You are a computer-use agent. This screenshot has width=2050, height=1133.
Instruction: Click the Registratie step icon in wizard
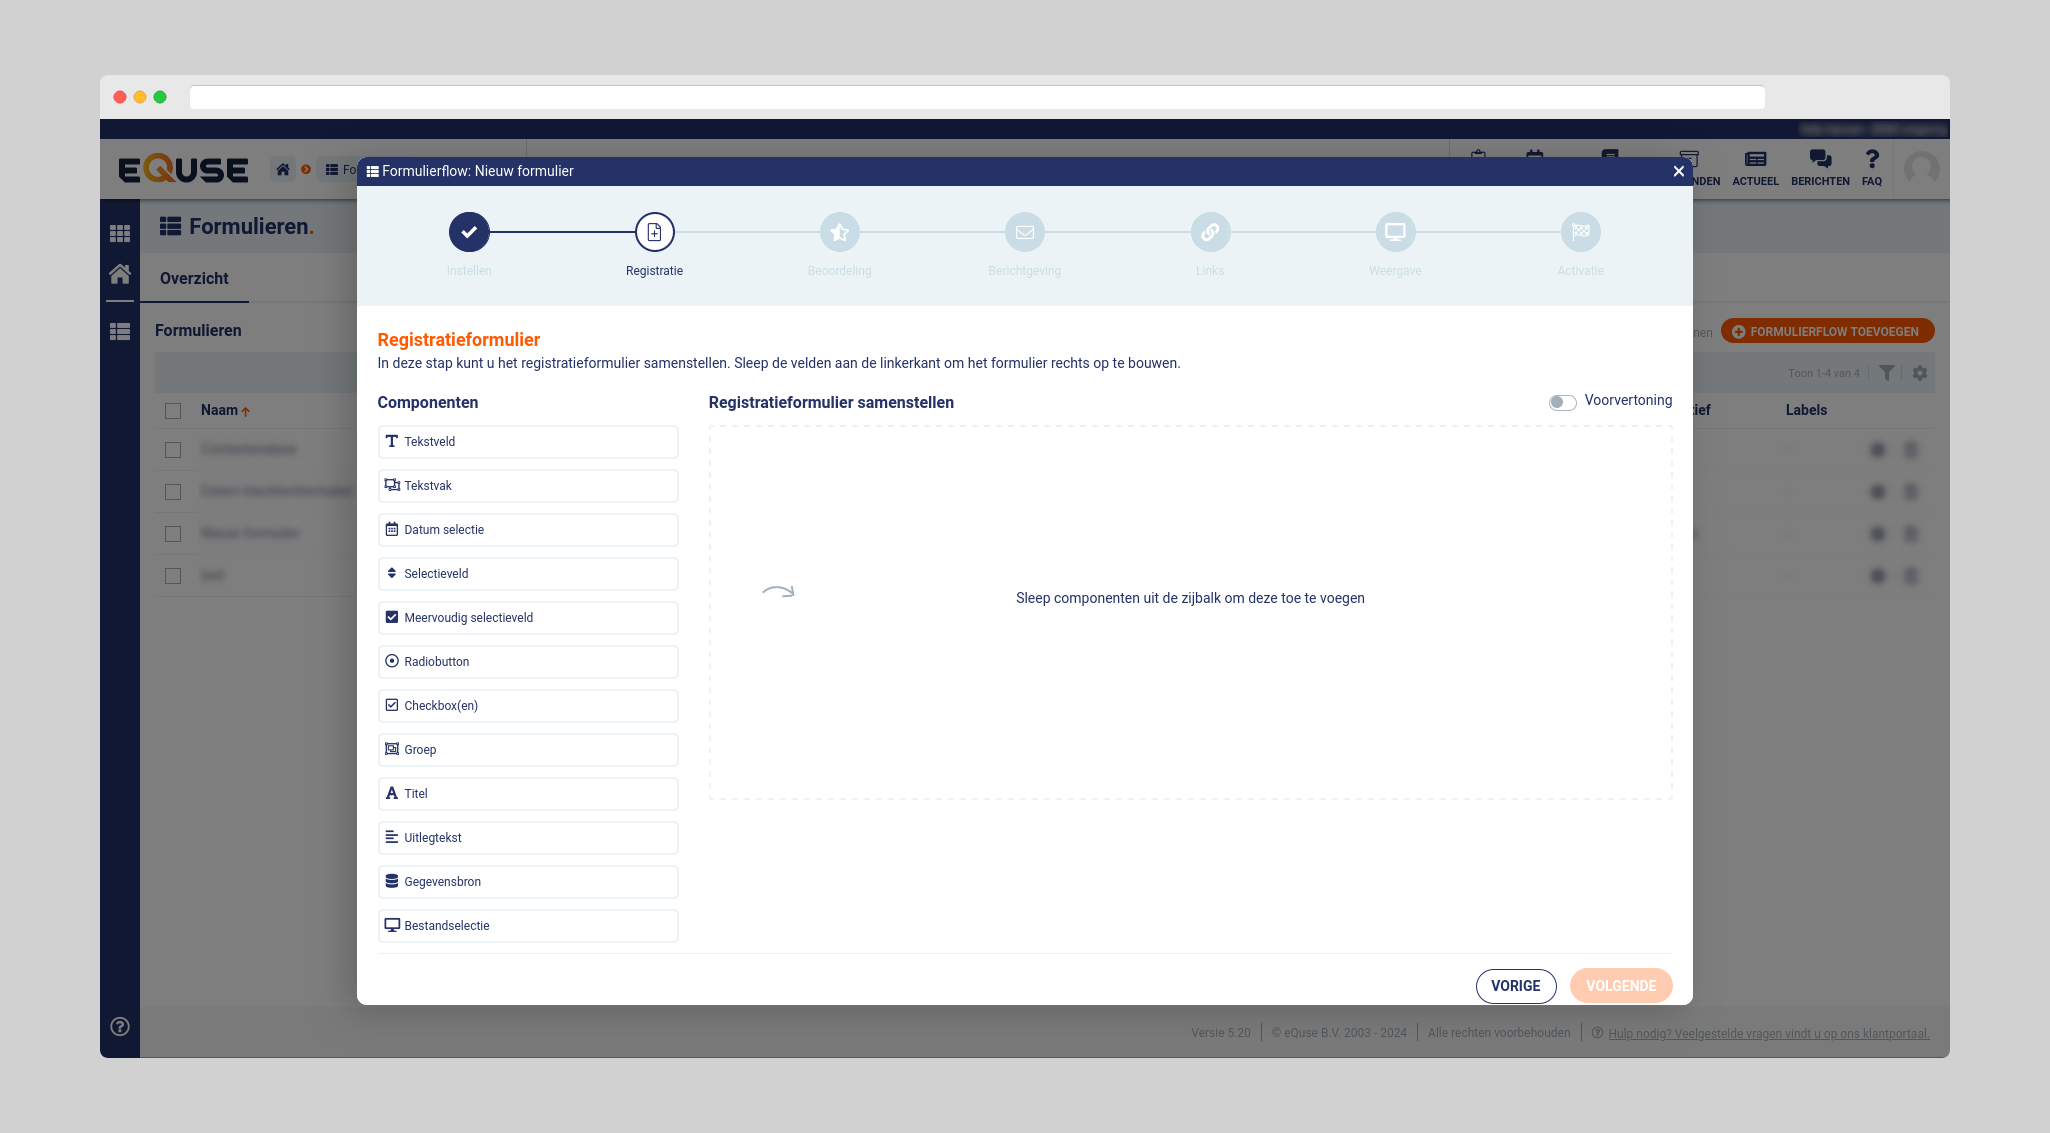(654, 232)
